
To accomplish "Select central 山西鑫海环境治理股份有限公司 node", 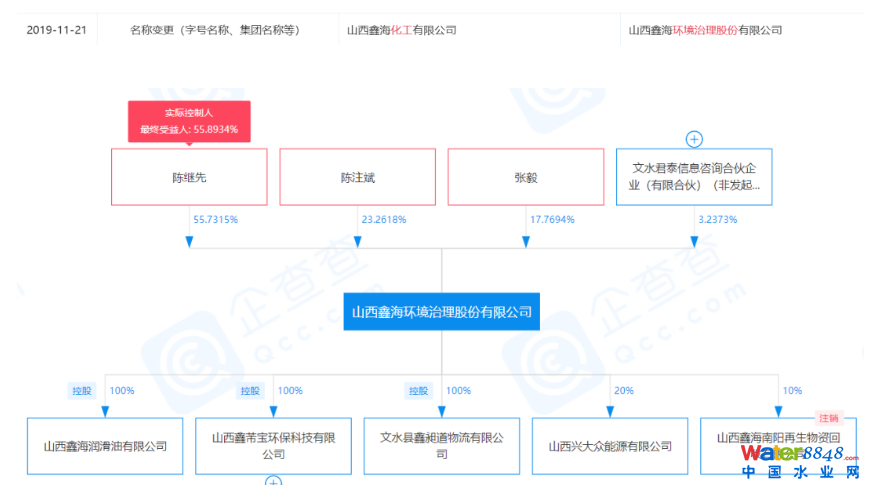I will [441, 312].
